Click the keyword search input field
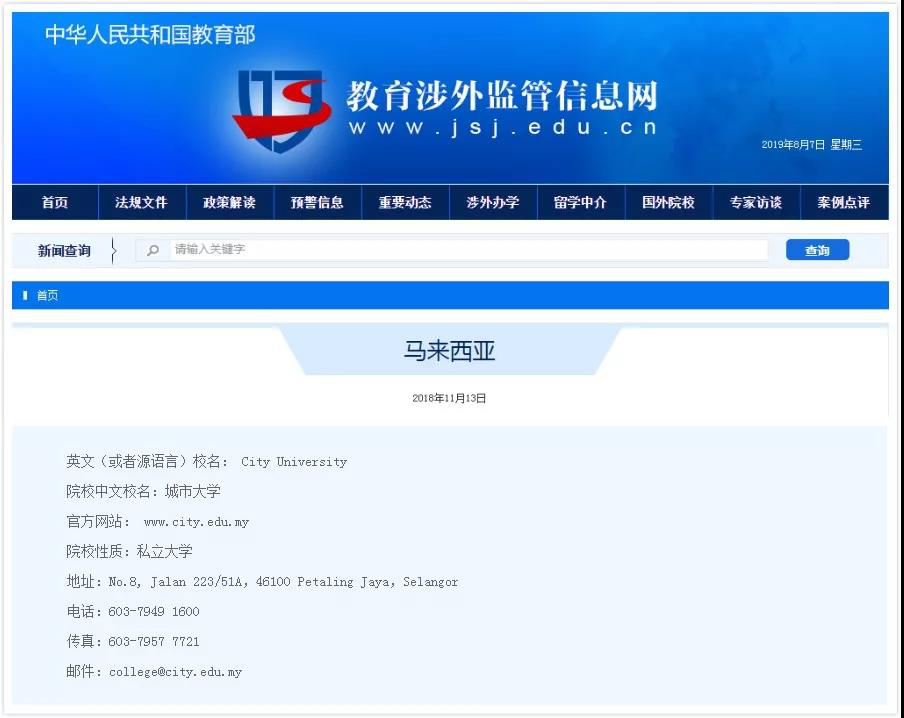This screenshot has height=718, width=904. tap(450, 250)
